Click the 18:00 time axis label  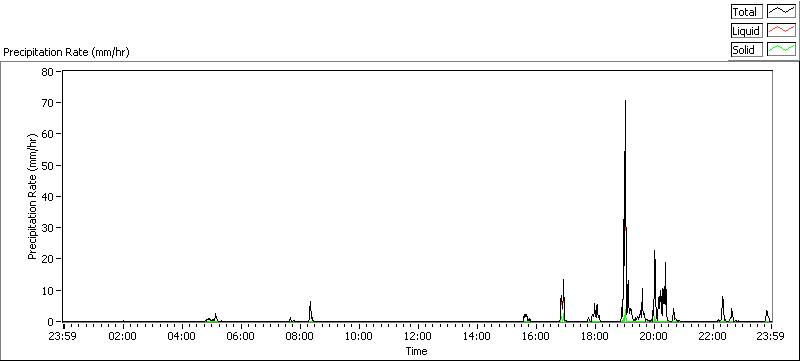(x=595, y=336)
